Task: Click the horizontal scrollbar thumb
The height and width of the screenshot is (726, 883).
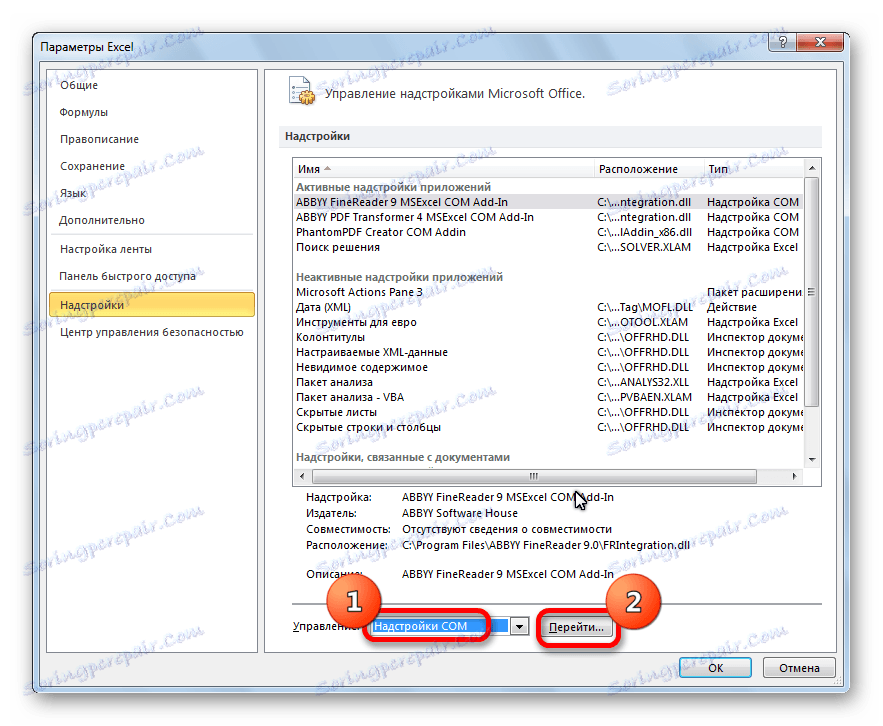Action: 534,476
